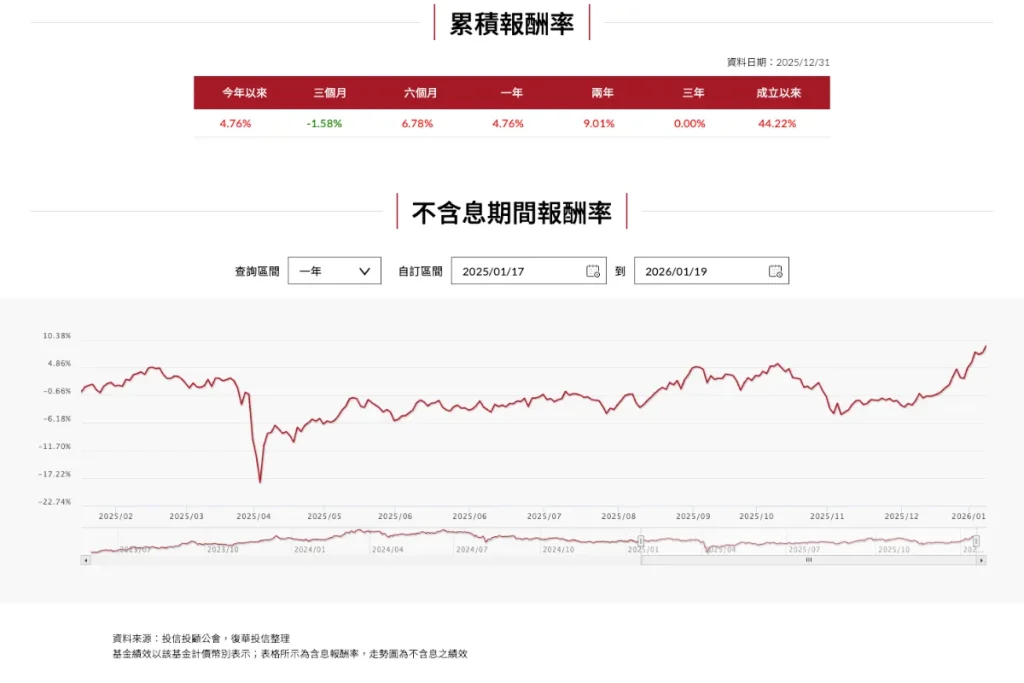Click the 自訂區間 label
Image resolution: width=1024 pixels, height=683 pixels.
pos(421,271)
